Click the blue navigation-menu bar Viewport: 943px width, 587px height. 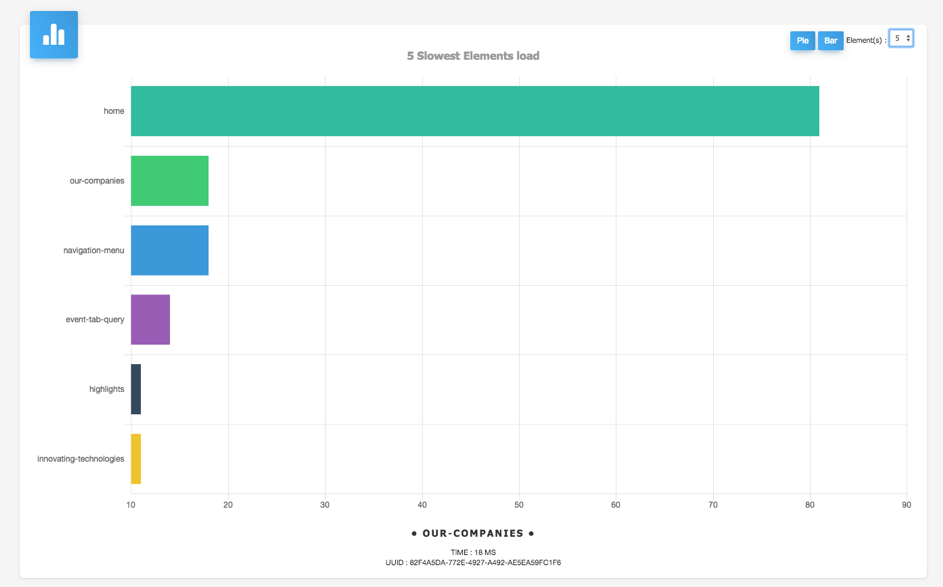169,250
